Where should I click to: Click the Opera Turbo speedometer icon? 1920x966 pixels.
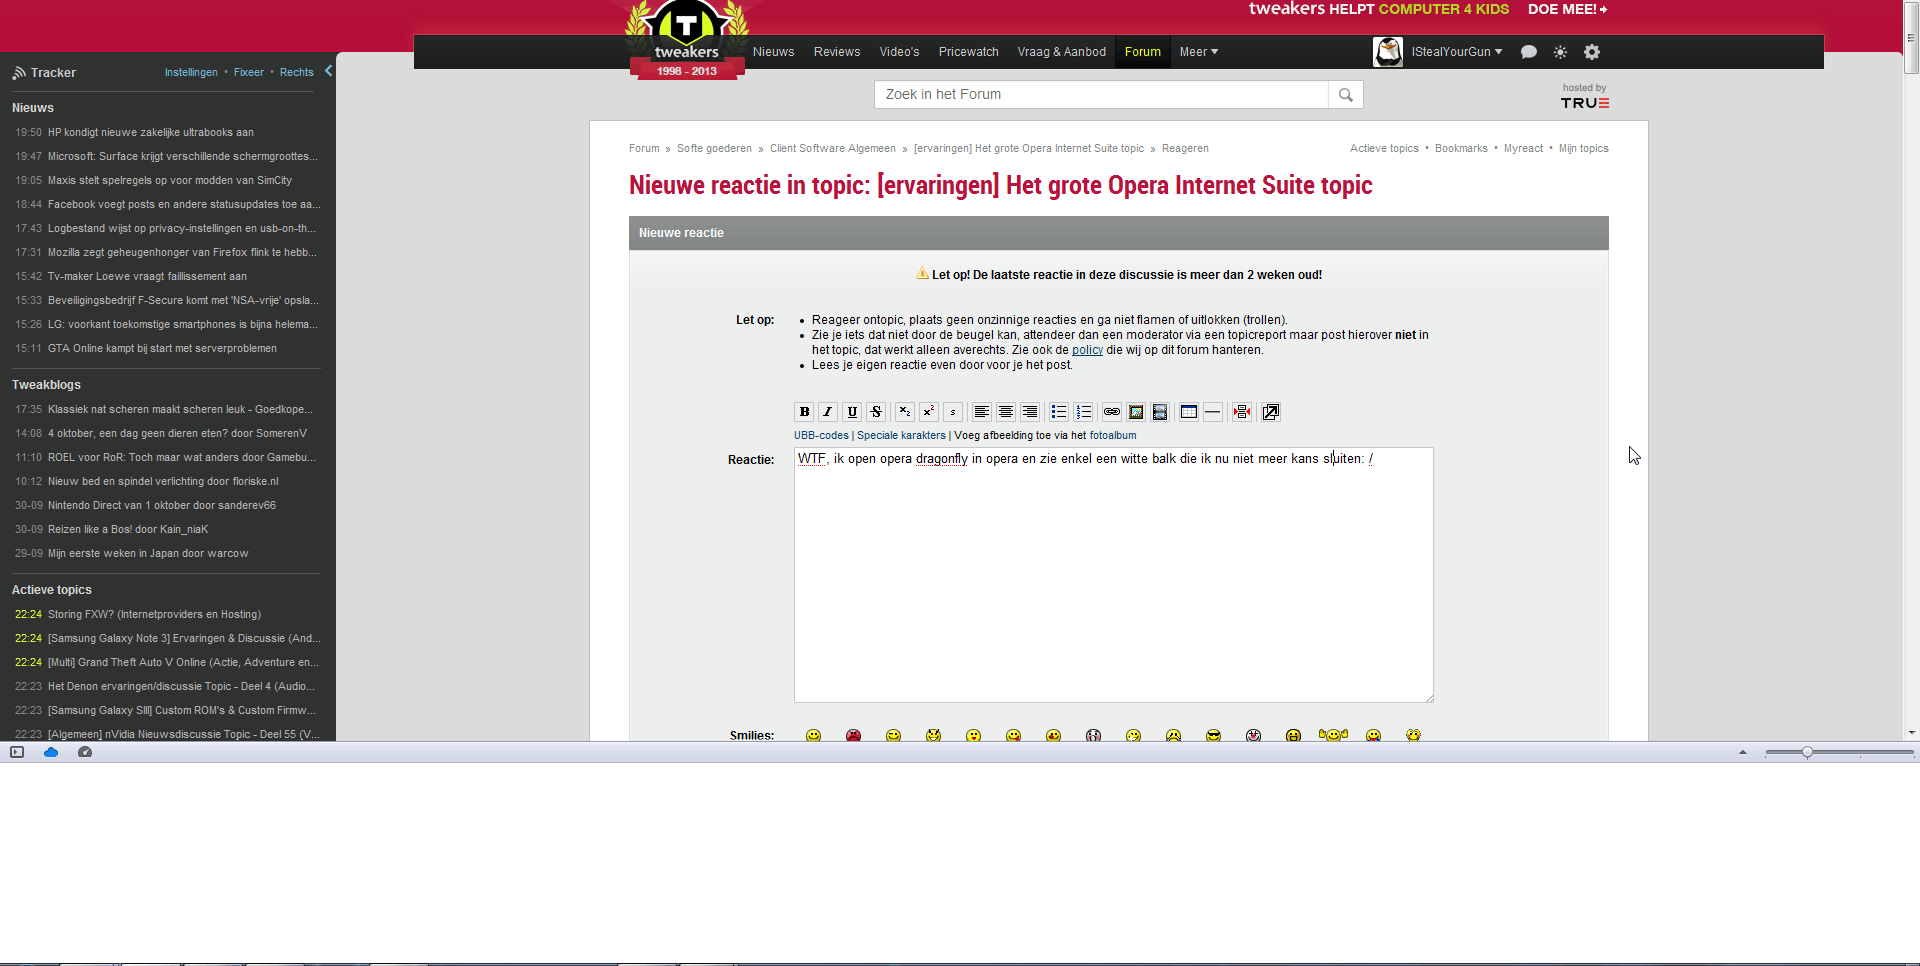[x=85, y=752]
